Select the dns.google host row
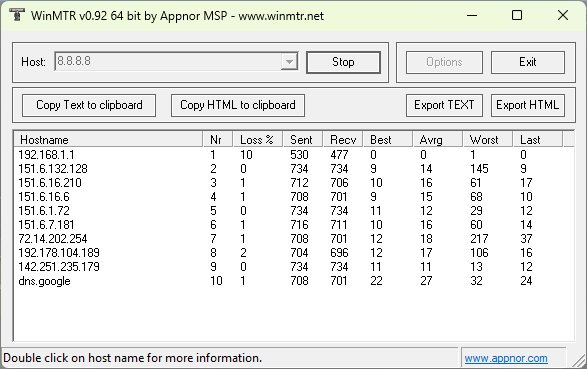The height and width of the screenshot is (369, 587). (x=294, y=281)
